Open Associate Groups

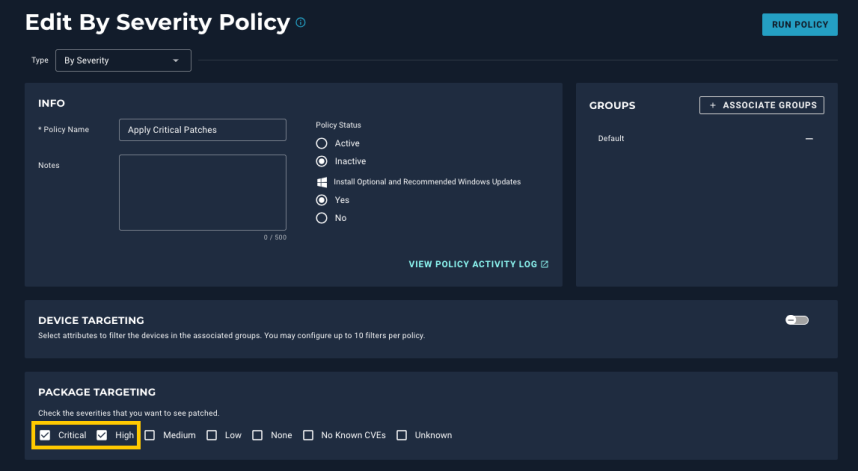pyautogui.click(x=761, y=105)
